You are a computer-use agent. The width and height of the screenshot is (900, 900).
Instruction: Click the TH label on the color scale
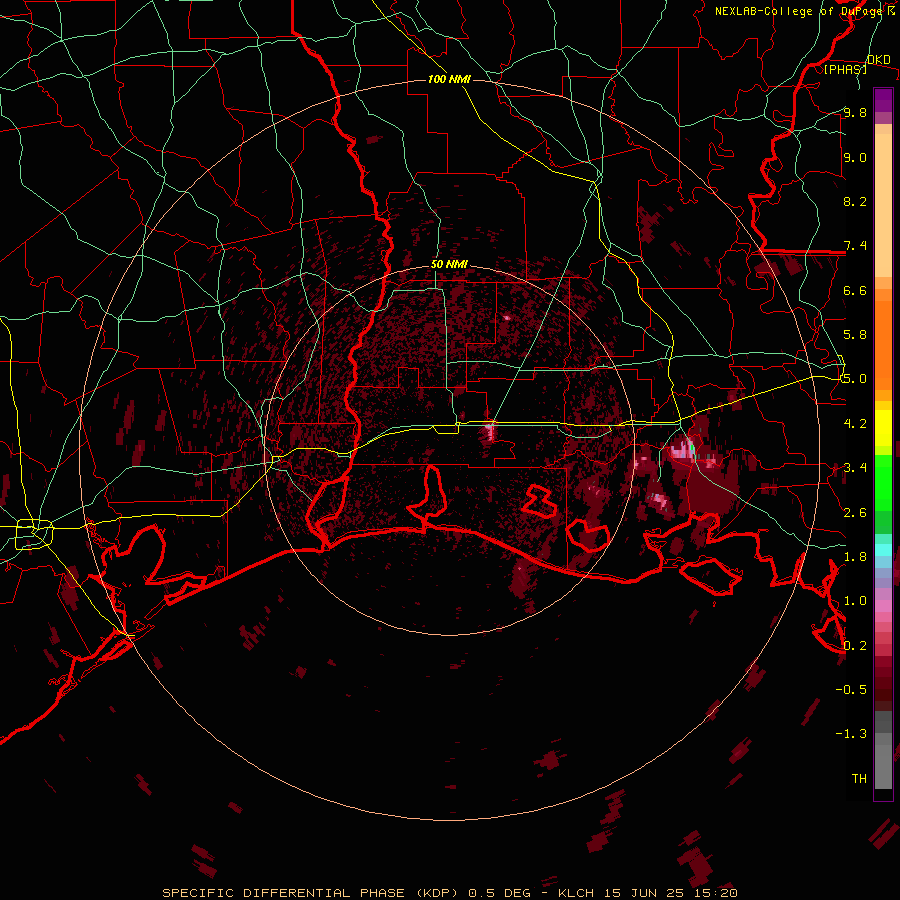(x=859, y=779)
